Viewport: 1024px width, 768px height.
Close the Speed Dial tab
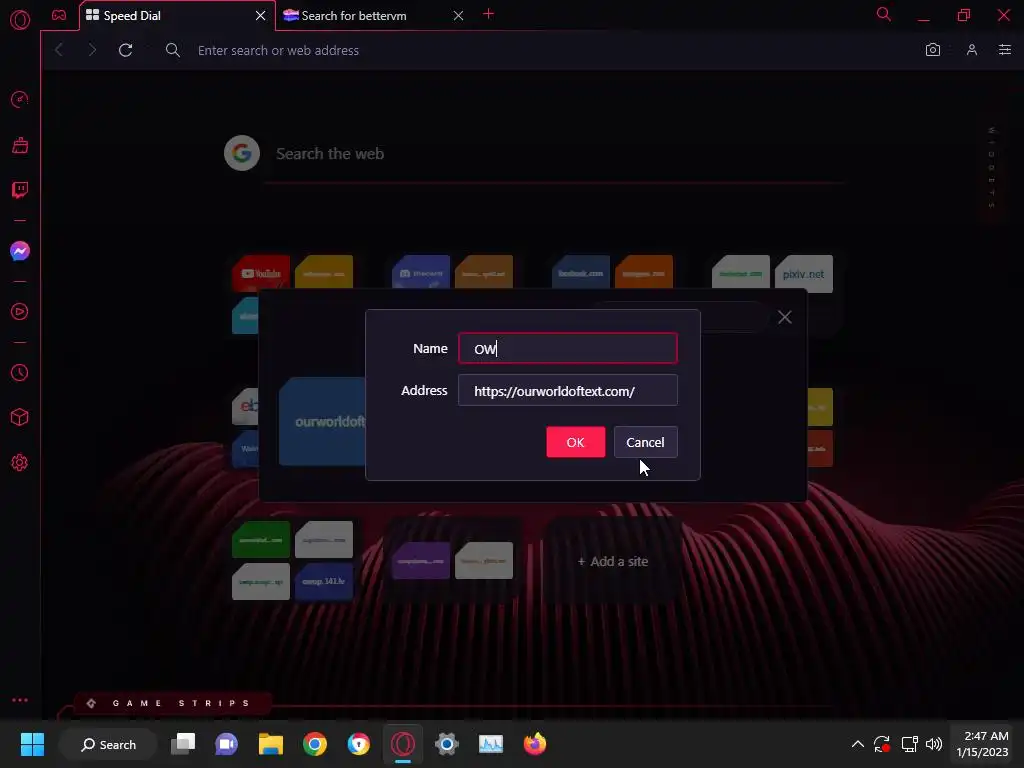click(x=261, y=16)
